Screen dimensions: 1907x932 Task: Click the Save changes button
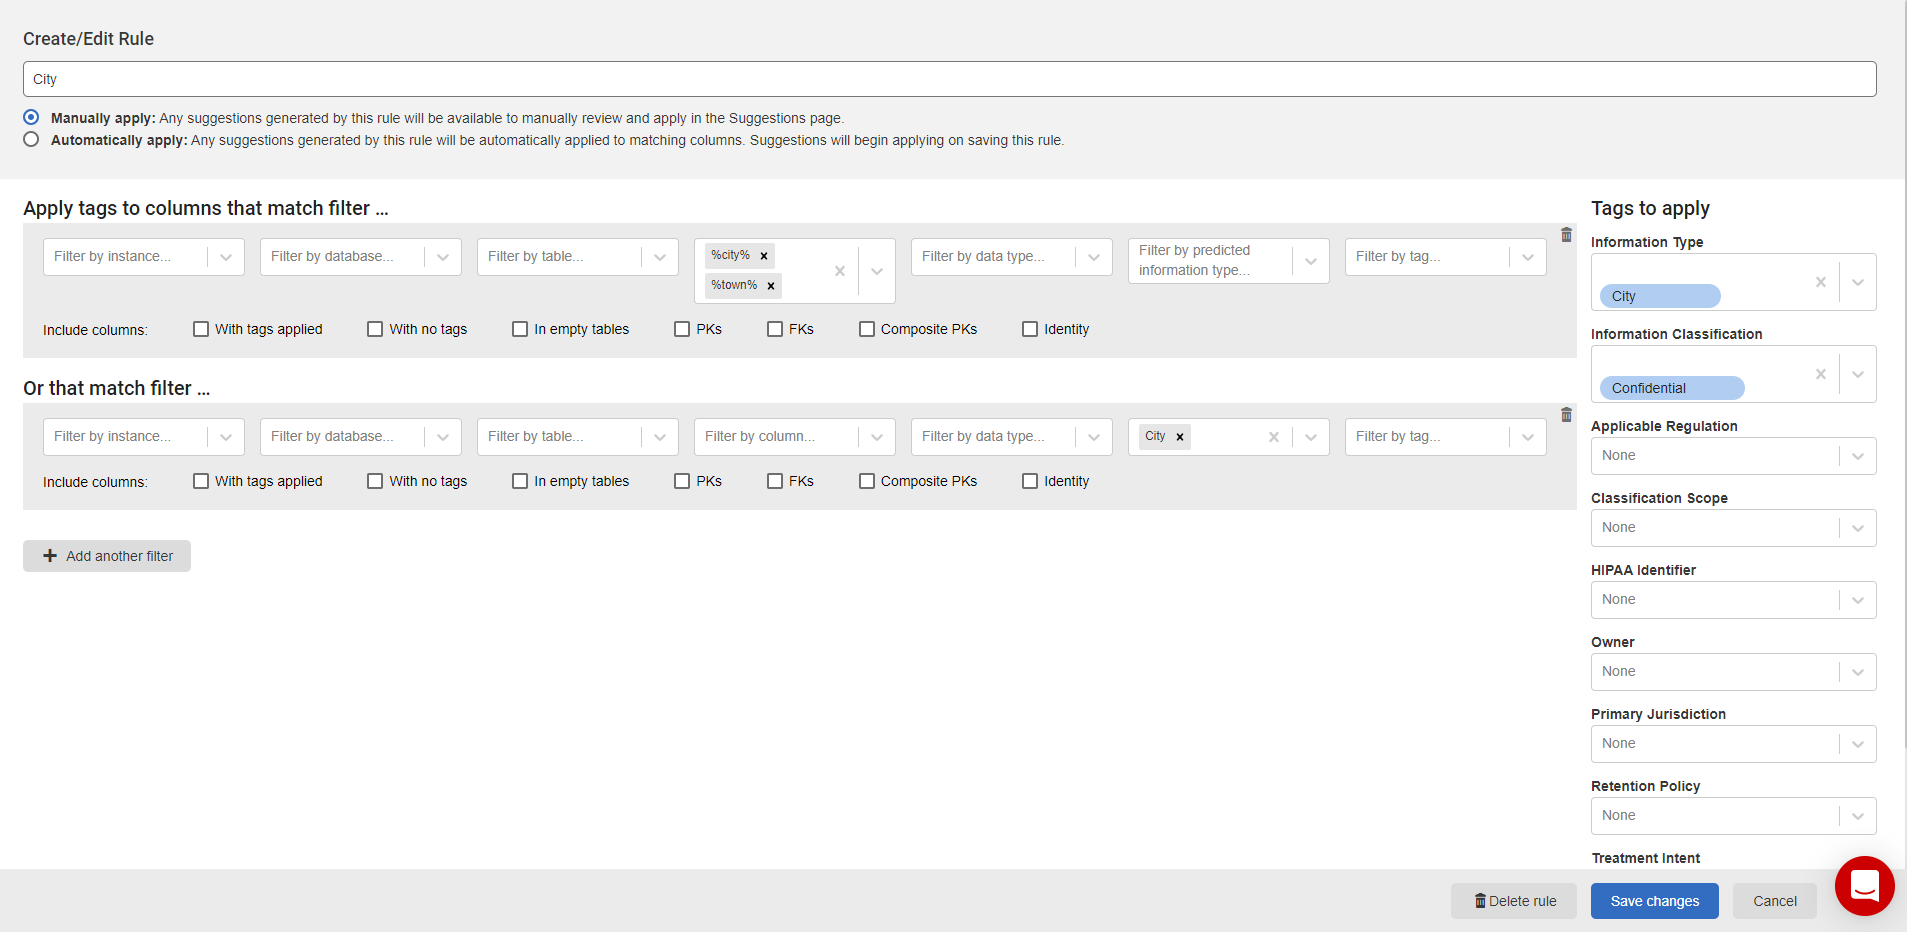point(1654,901)
